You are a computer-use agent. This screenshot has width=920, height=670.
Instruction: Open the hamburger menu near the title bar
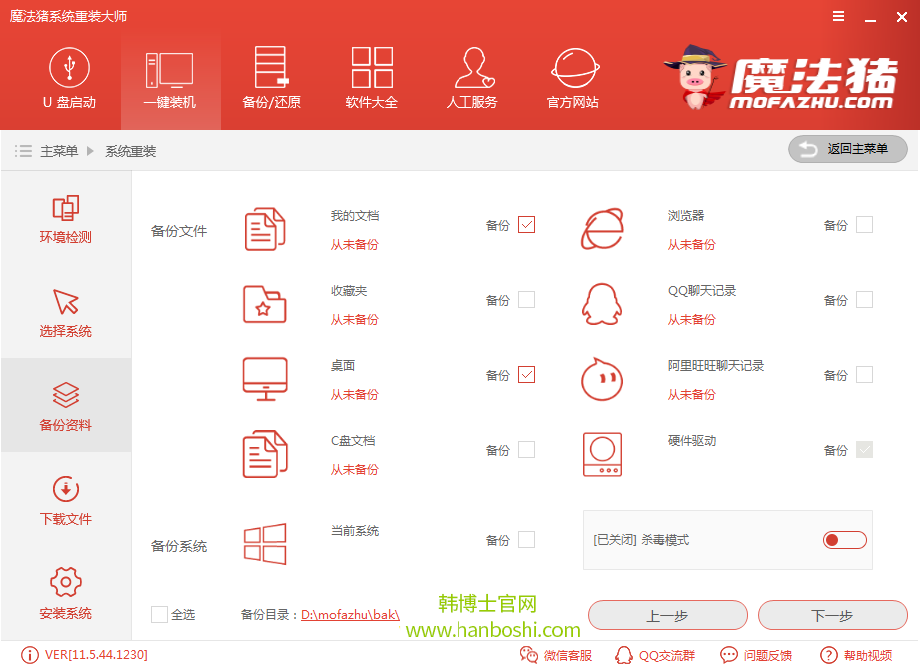[838, 16]
